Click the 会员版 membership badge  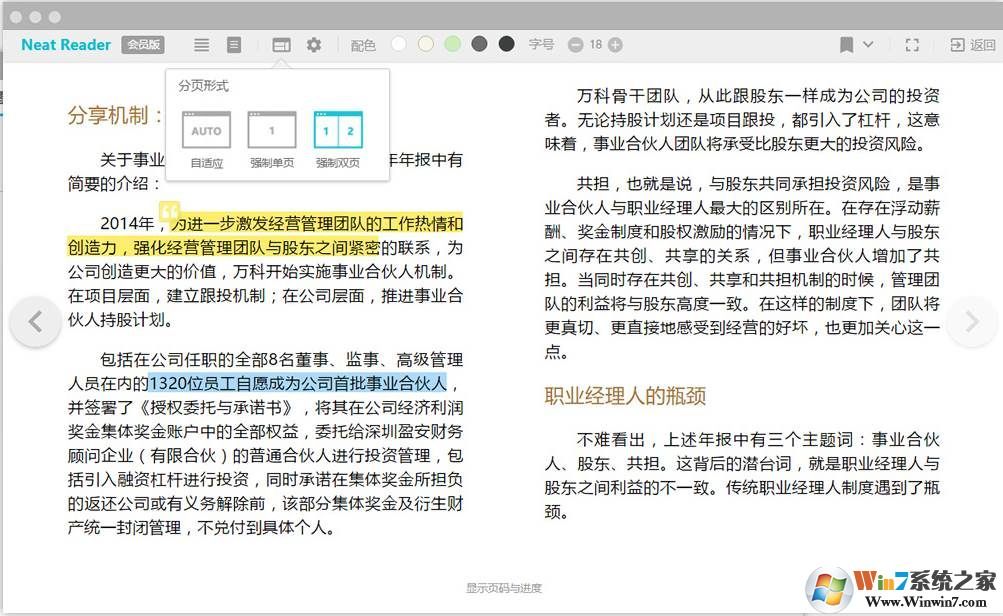tap(141, 44)
